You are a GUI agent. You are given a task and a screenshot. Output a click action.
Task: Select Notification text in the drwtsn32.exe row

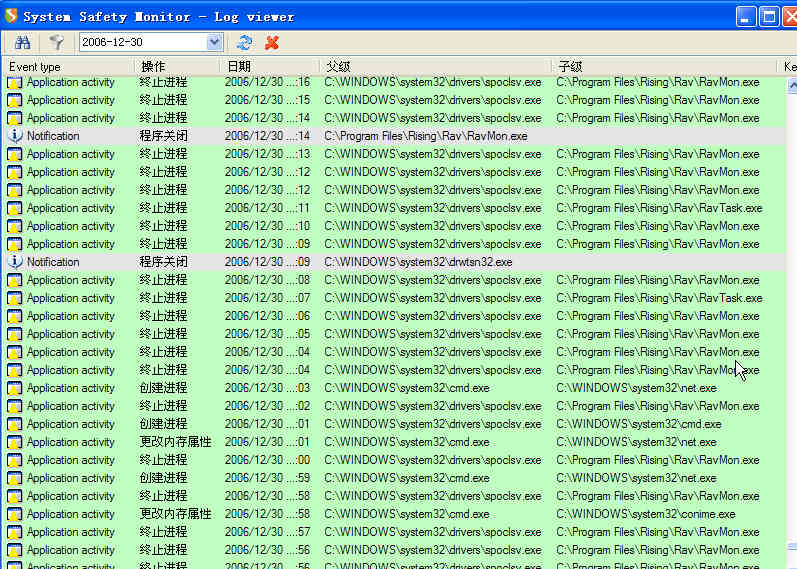[53, 262]
